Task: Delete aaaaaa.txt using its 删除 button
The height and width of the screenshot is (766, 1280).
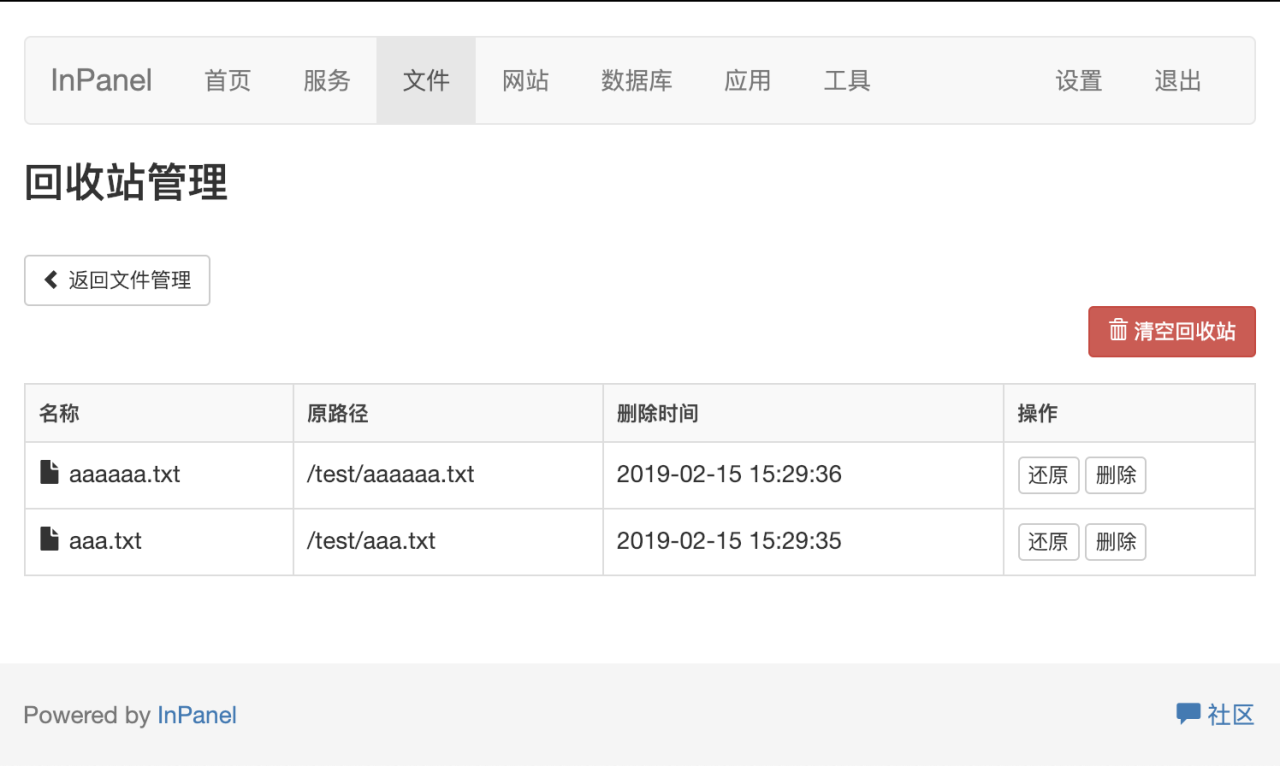Action: (1115, 475)
